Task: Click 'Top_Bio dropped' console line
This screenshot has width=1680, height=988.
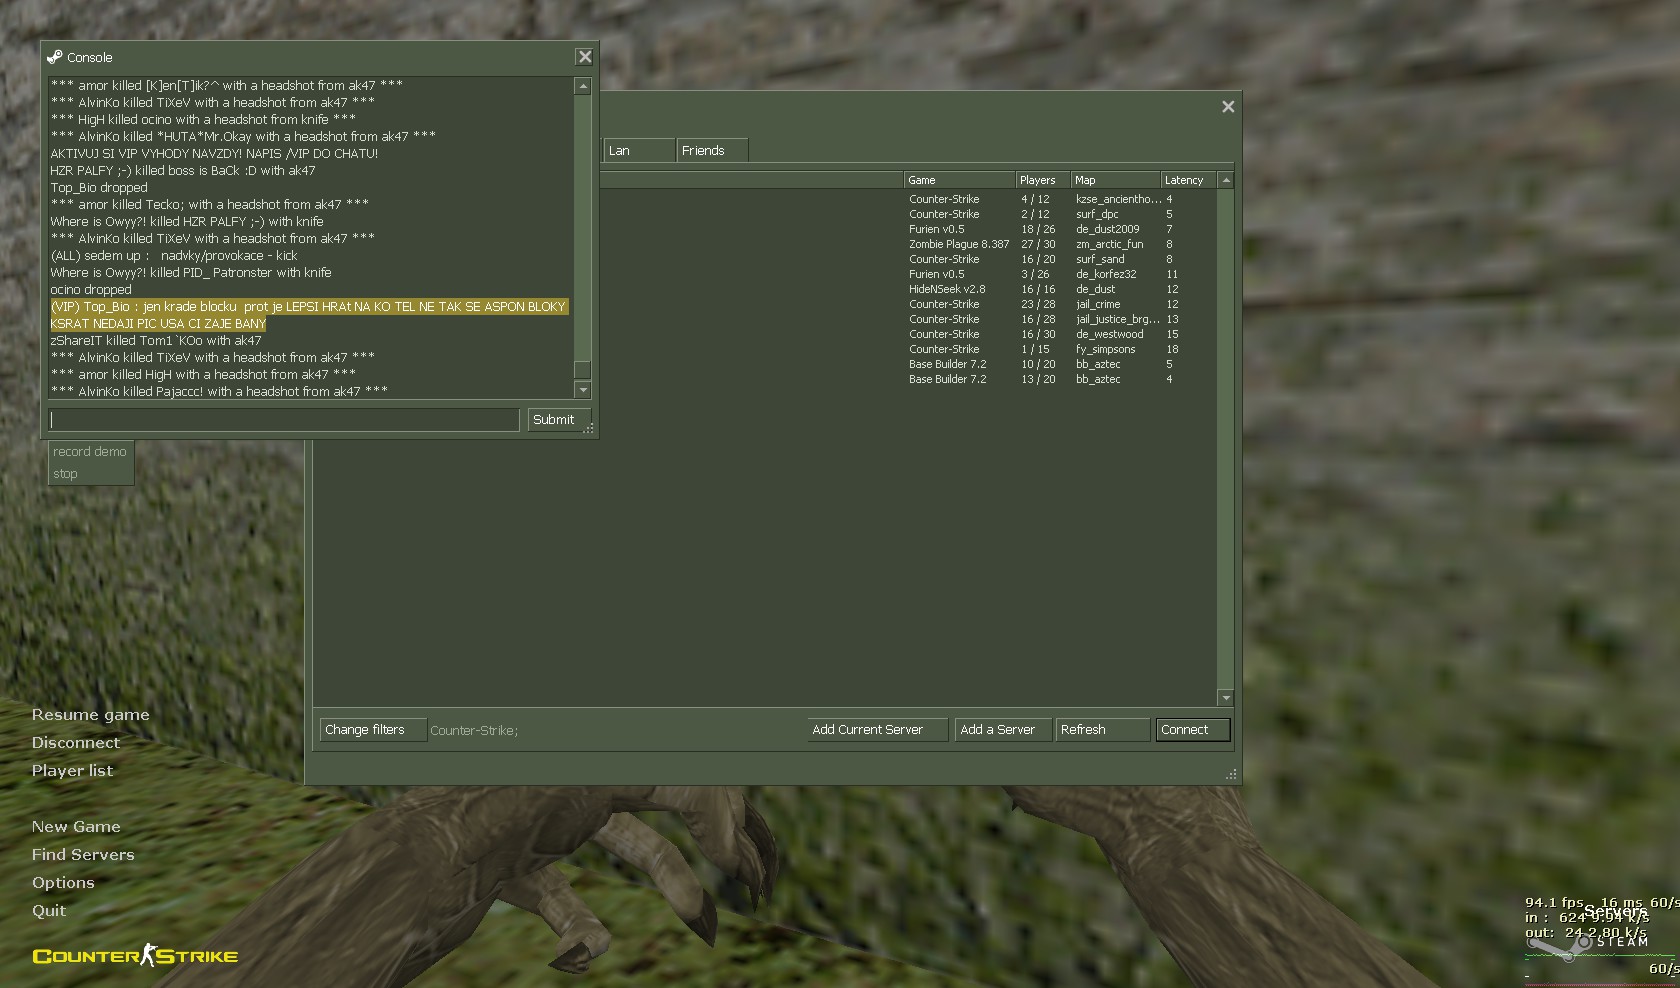Action: click(99, 188)
